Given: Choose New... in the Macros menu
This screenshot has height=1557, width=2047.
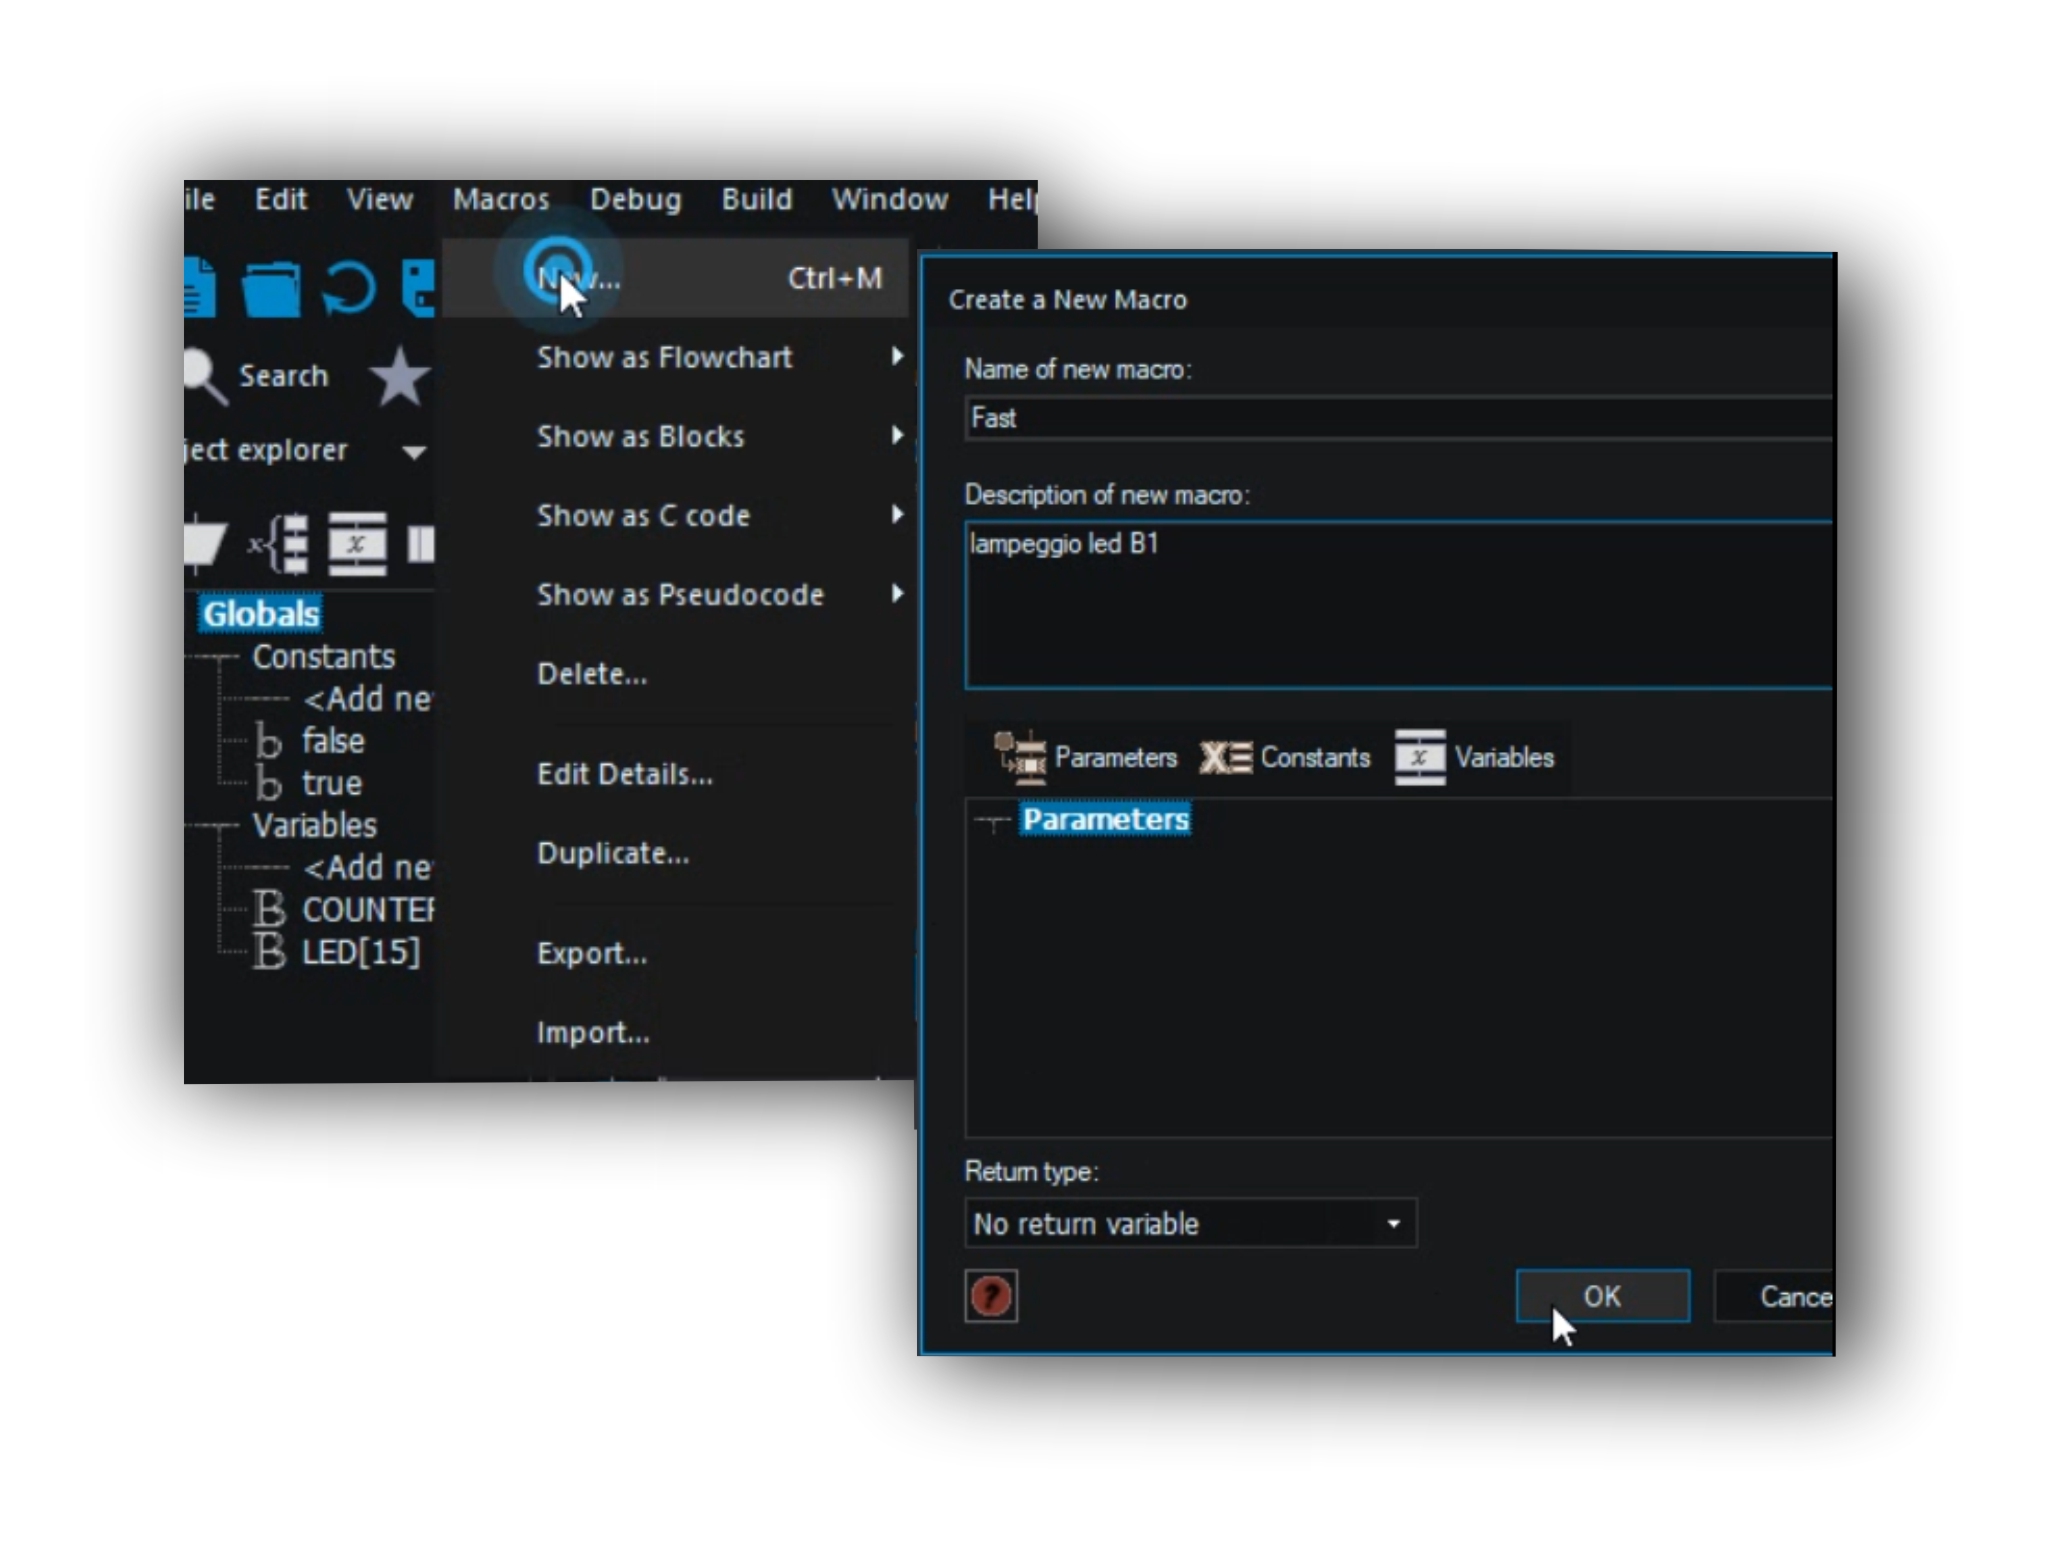Looking at the screenshot, I should coord(675,278).
